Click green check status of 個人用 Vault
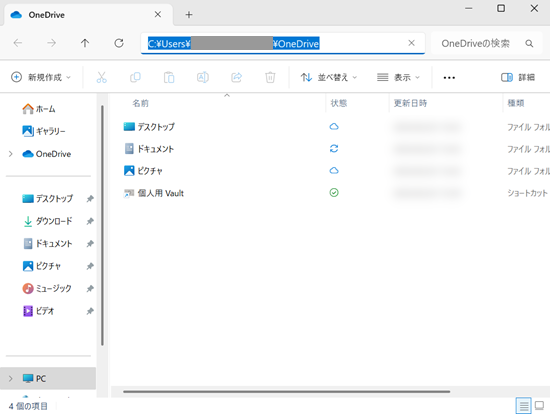550x414 pixels. [334, 193]
